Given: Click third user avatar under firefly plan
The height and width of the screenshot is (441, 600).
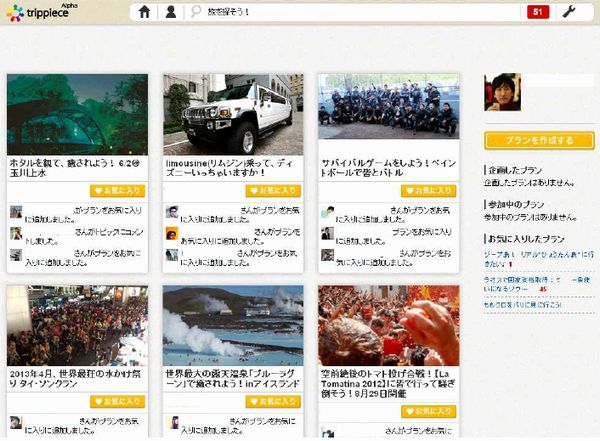Looking at the screenshot, I should click(16, 255).
